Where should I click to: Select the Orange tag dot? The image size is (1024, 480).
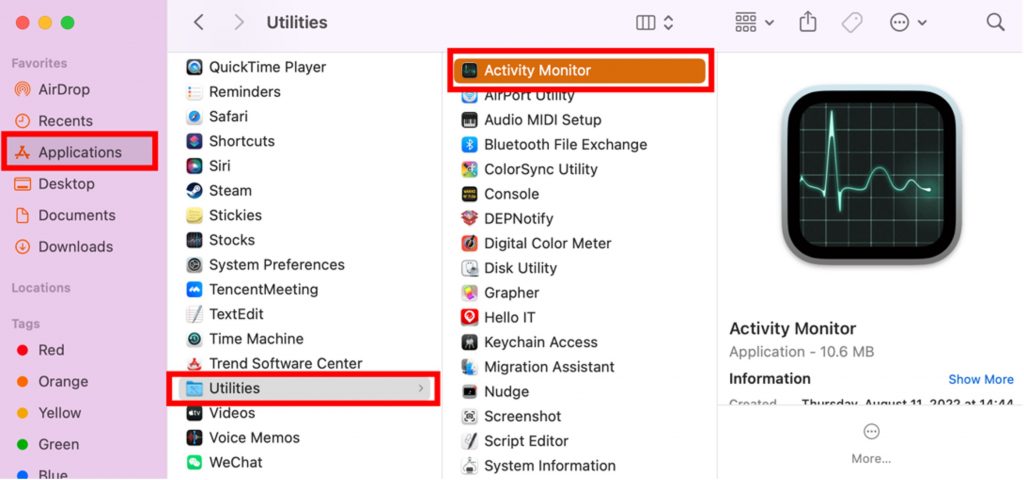[22, 381]
